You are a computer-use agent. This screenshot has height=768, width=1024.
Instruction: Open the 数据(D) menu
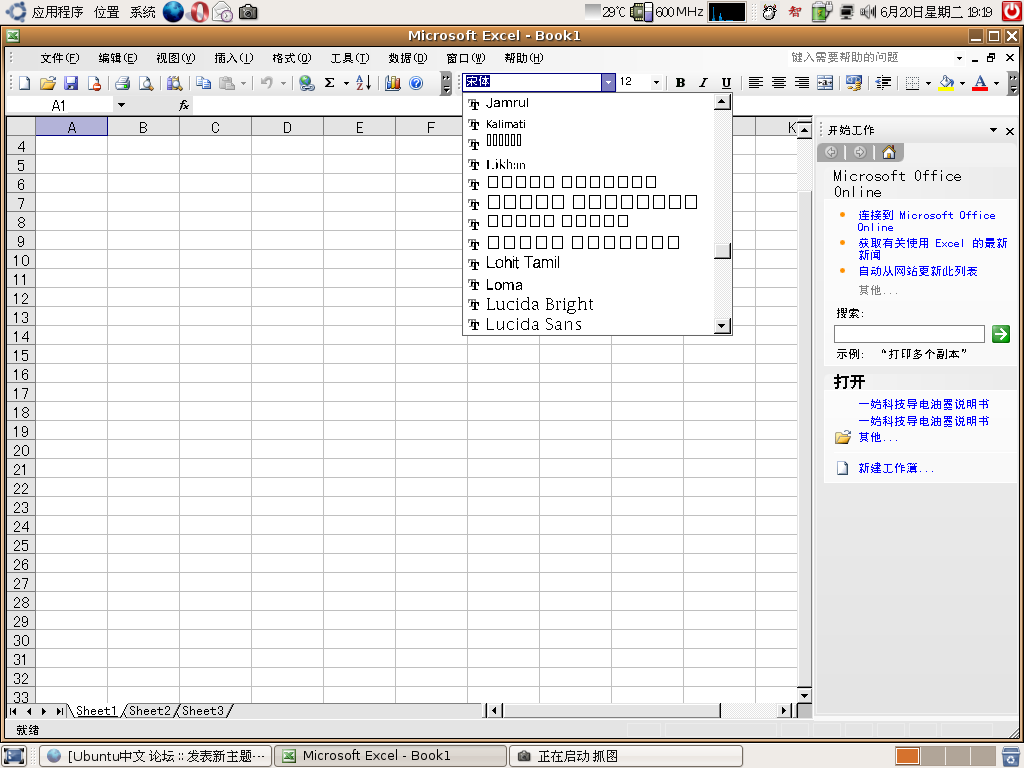pyautogui.click(x=408, y=58)
